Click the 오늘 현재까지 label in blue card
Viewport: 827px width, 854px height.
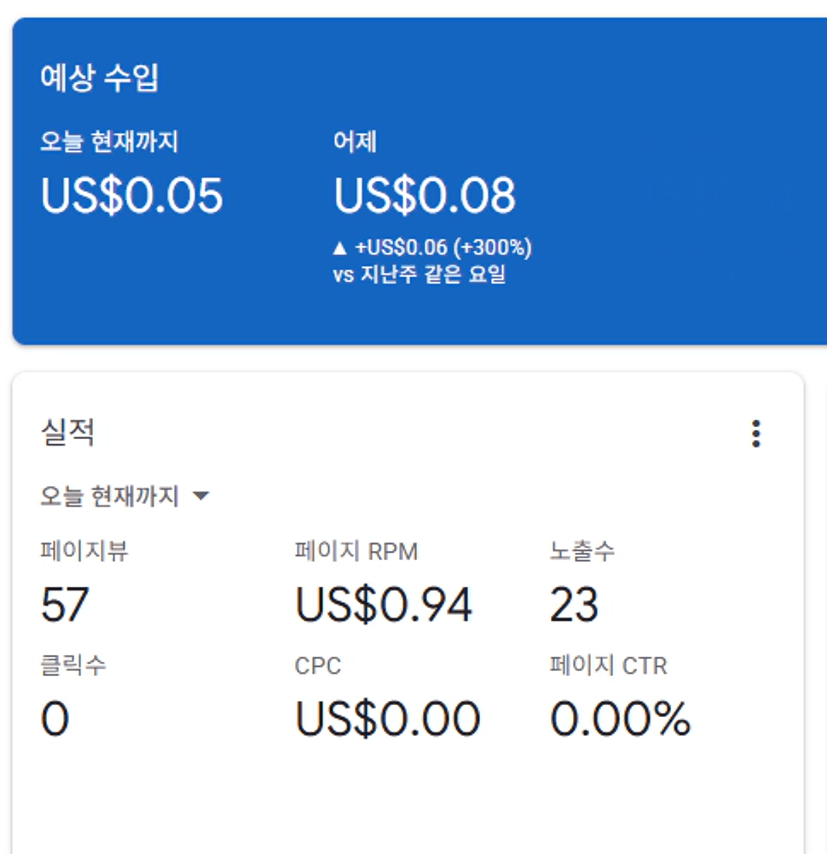110,142
